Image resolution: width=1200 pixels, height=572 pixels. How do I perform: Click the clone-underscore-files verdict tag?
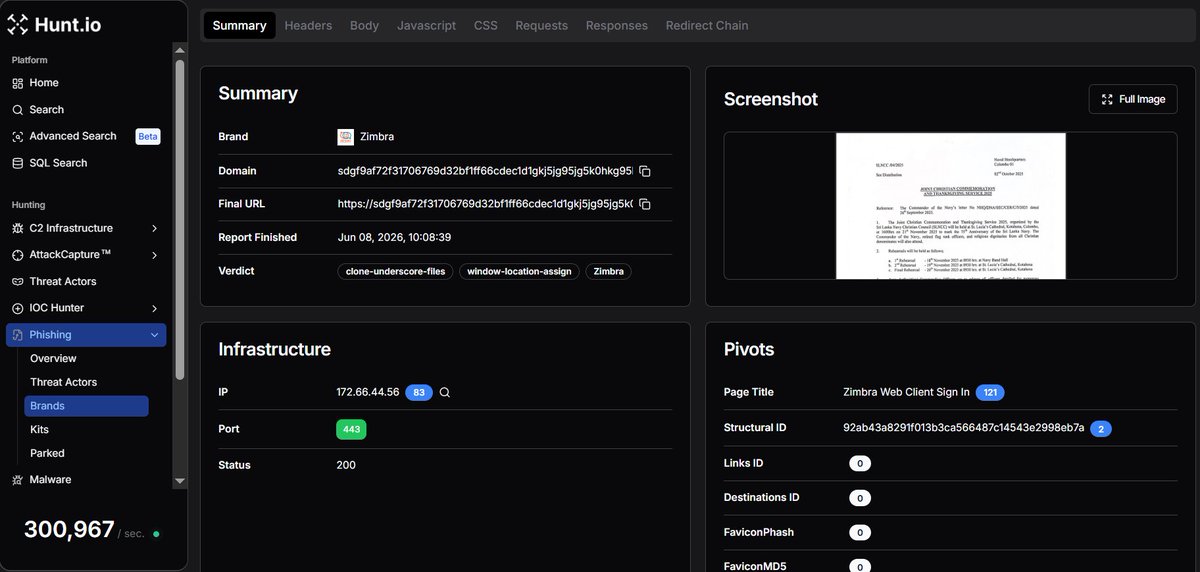point(396,271)
